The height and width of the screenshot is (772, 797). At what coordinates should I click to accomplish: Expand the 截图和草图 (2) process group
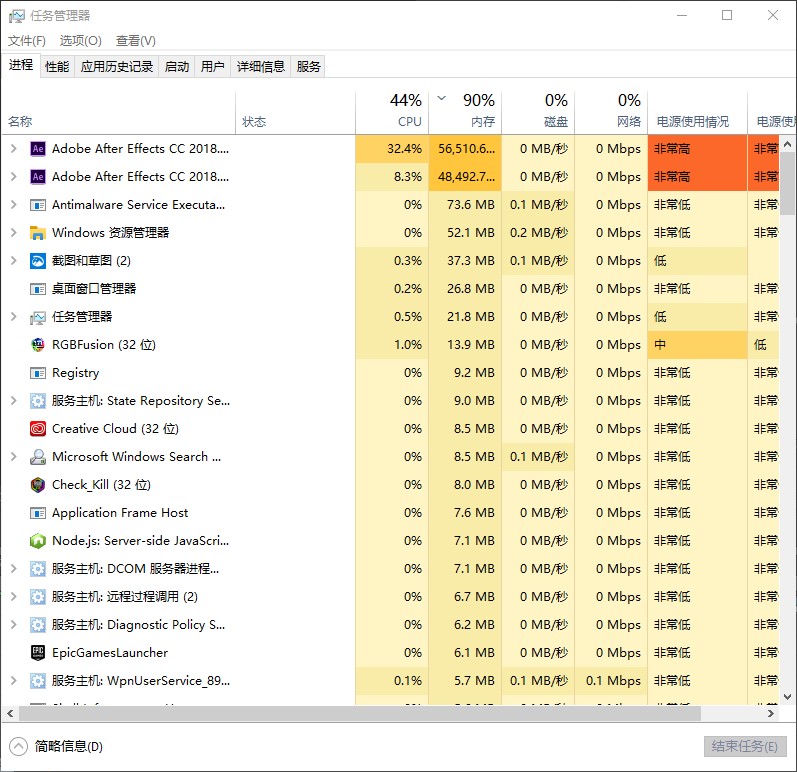14,260
